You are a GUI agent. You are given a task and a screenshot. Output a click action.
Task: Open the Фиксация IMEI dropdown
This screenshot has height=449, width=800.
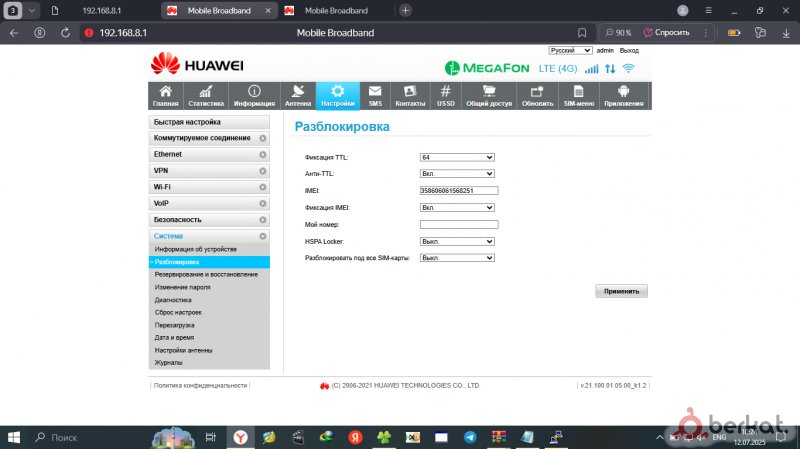tap(458, 207)
